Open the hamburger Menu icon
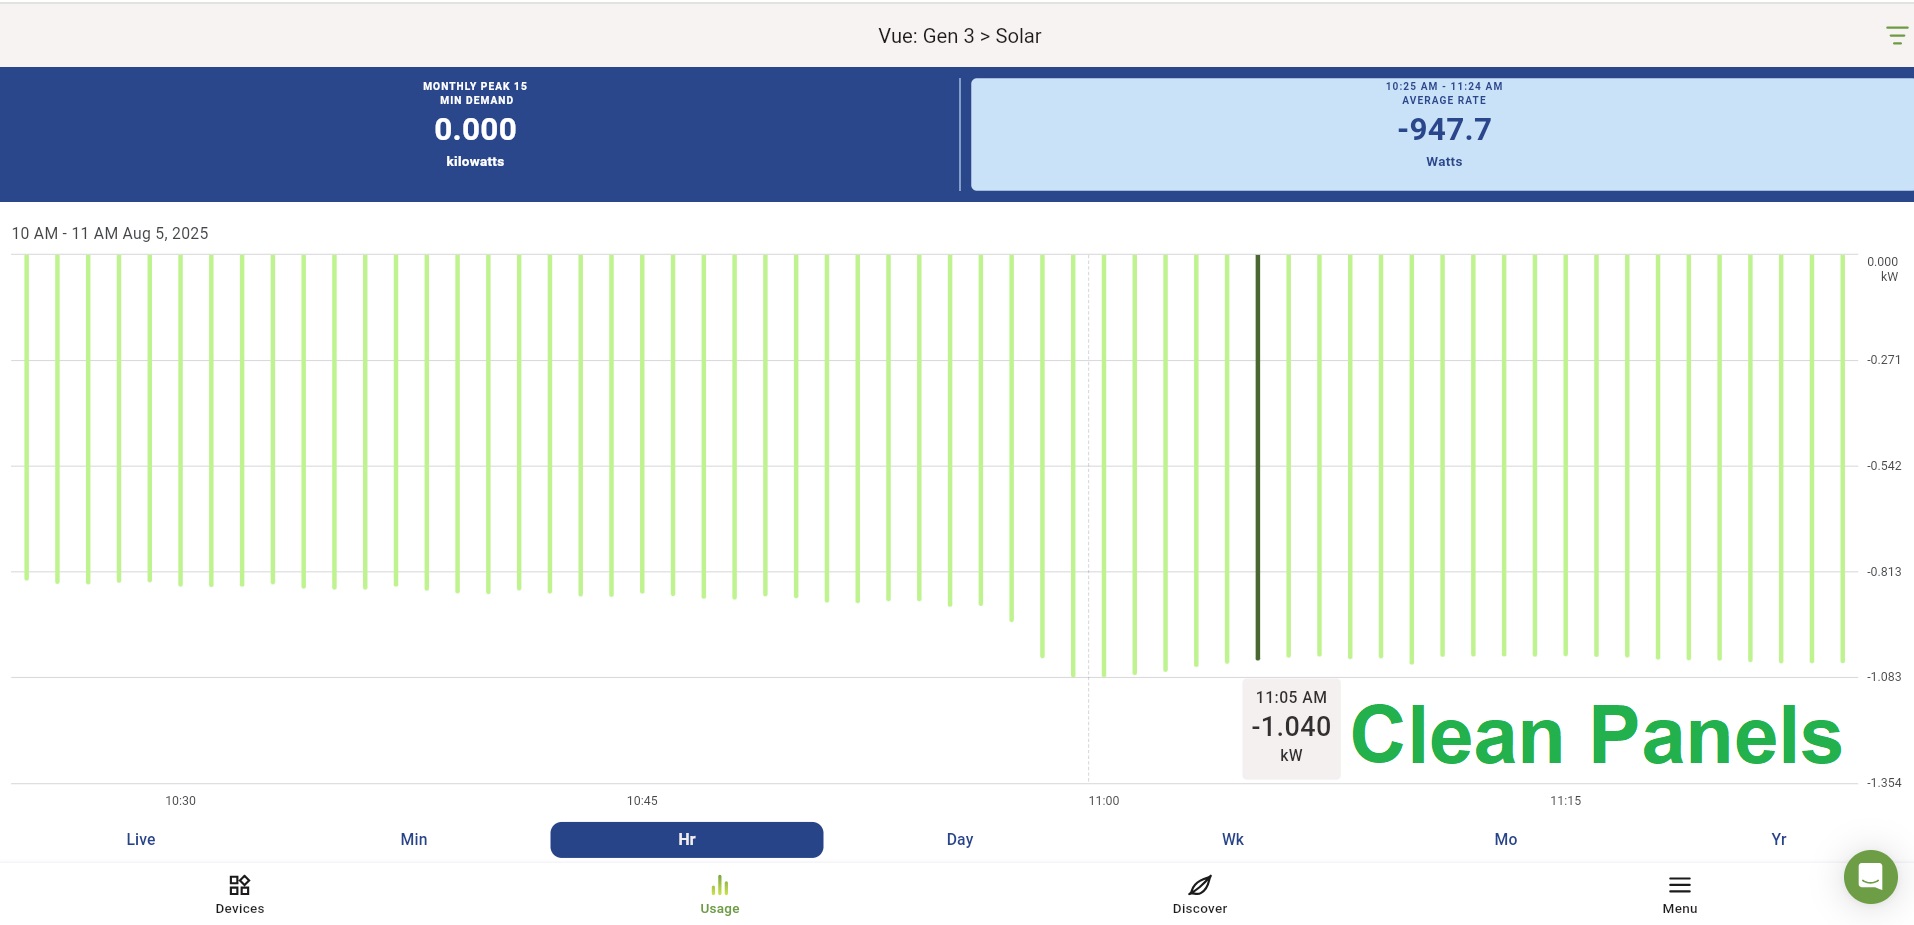 click(x=1679, y=885)
